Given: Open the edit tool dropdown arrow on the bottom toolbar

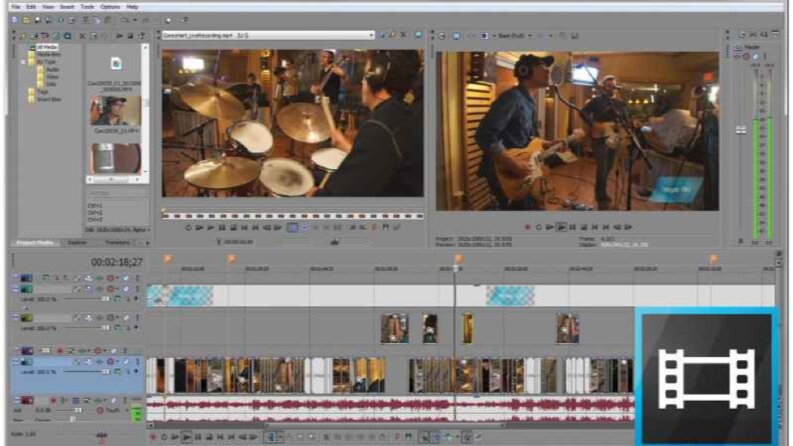Looking at the screenshot, I should [x=280, y=437].
